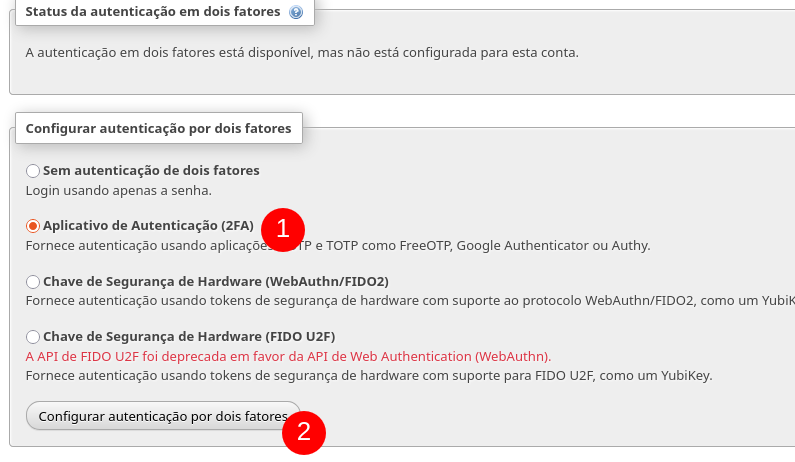Click the help icon beside the status heading
Screen dimensions: 795x462
[295, 13]
